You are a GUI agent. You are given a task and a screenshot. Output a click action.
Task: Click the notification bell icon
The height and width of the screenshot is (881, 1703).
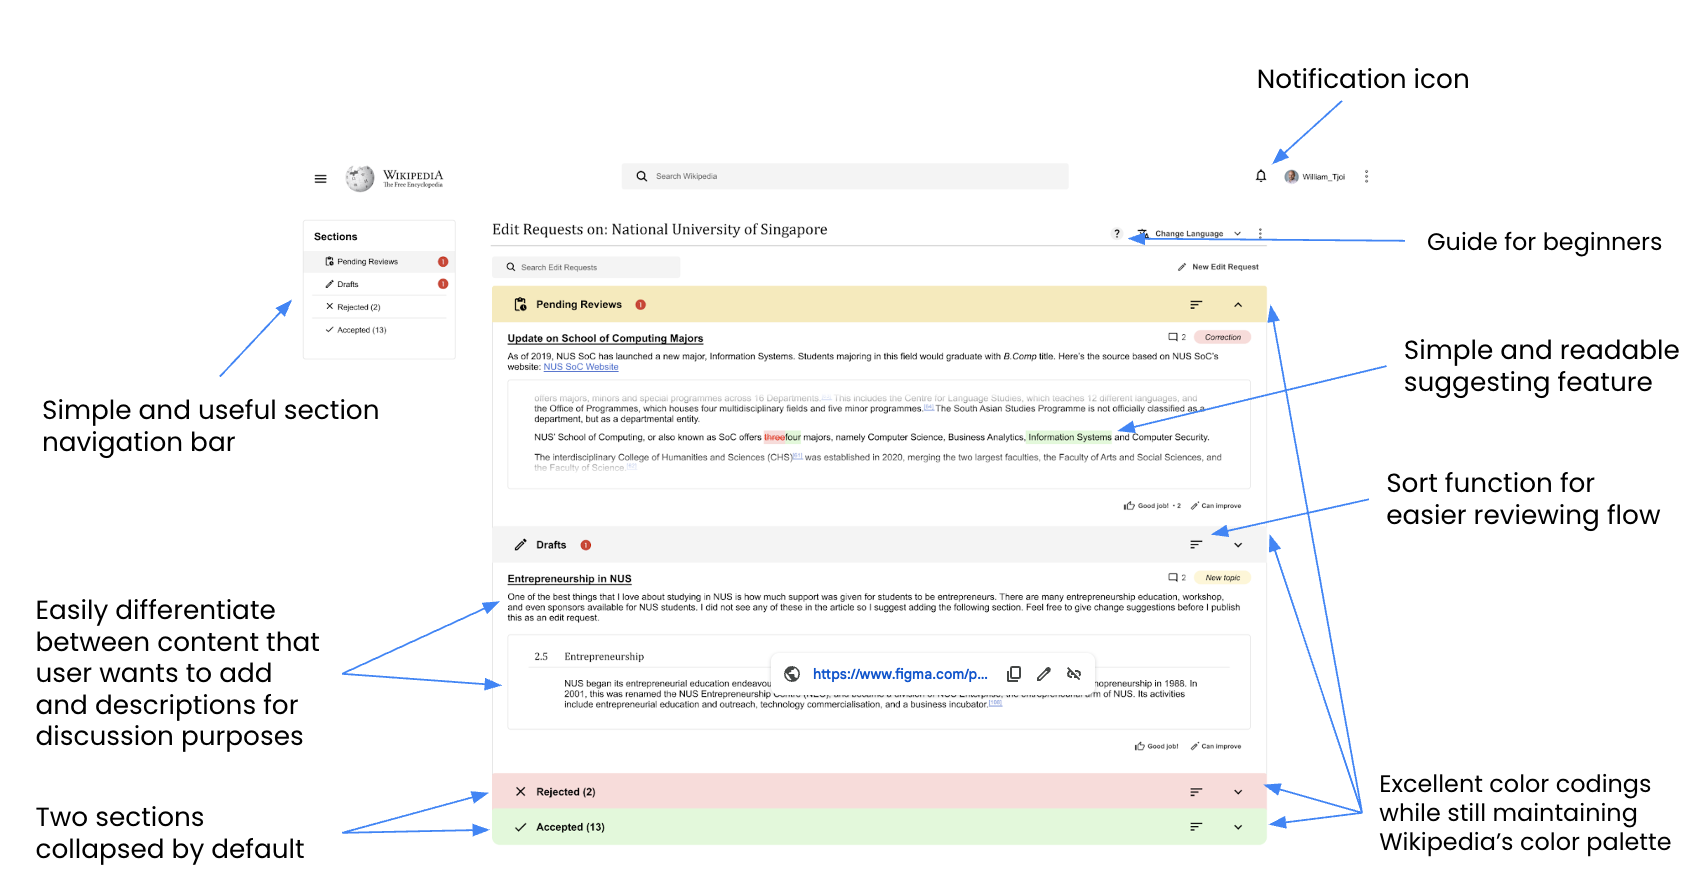tap(1261, 176)
